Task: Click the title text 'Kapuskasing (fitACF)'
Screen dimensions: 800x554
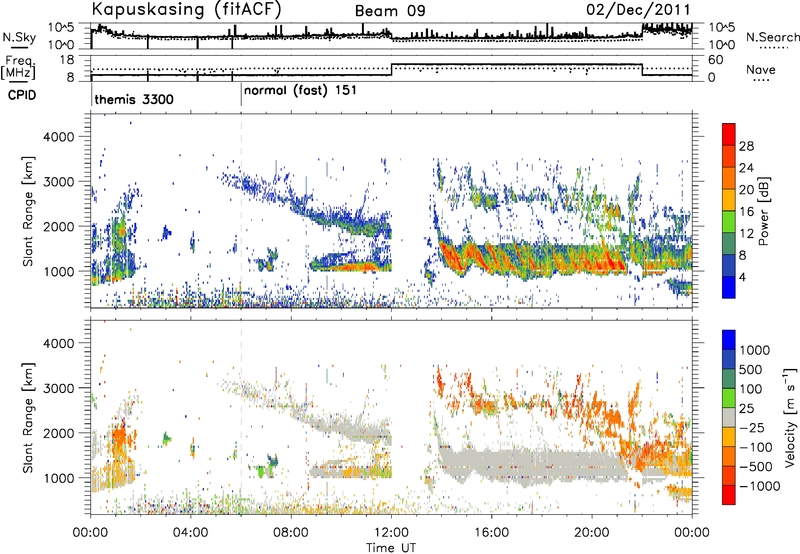Action: (186, 9)
